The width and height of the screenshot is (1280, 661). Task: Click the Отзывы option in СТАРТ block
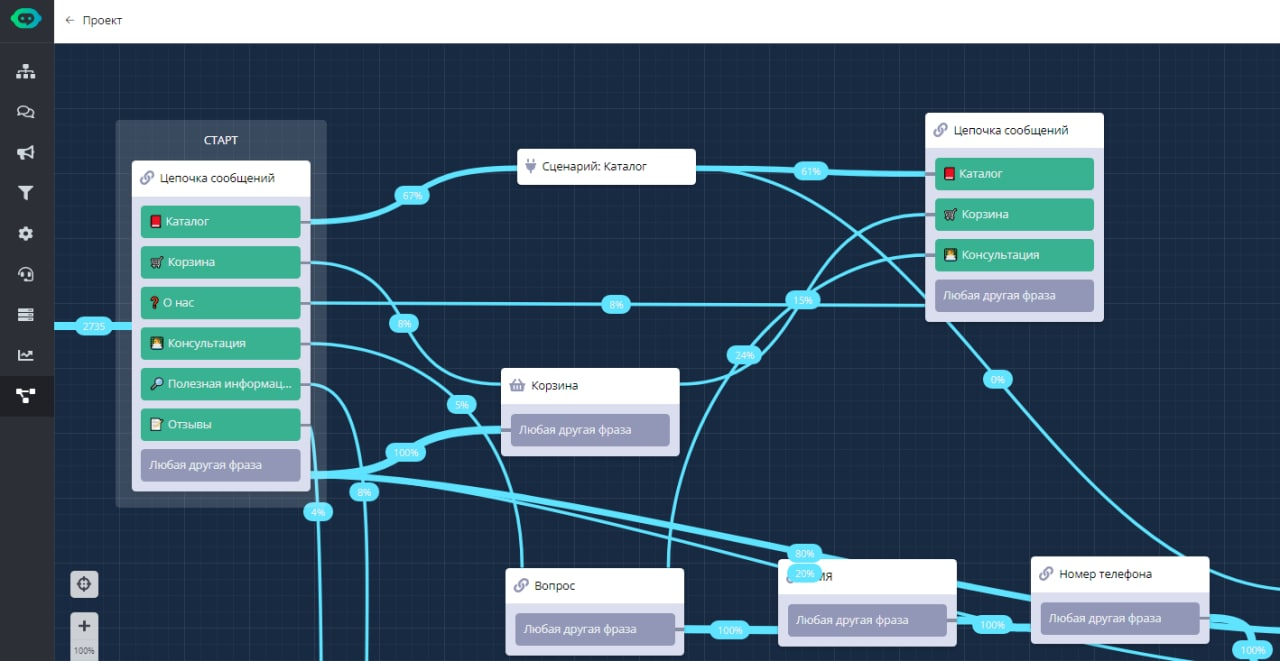(220, 424)
